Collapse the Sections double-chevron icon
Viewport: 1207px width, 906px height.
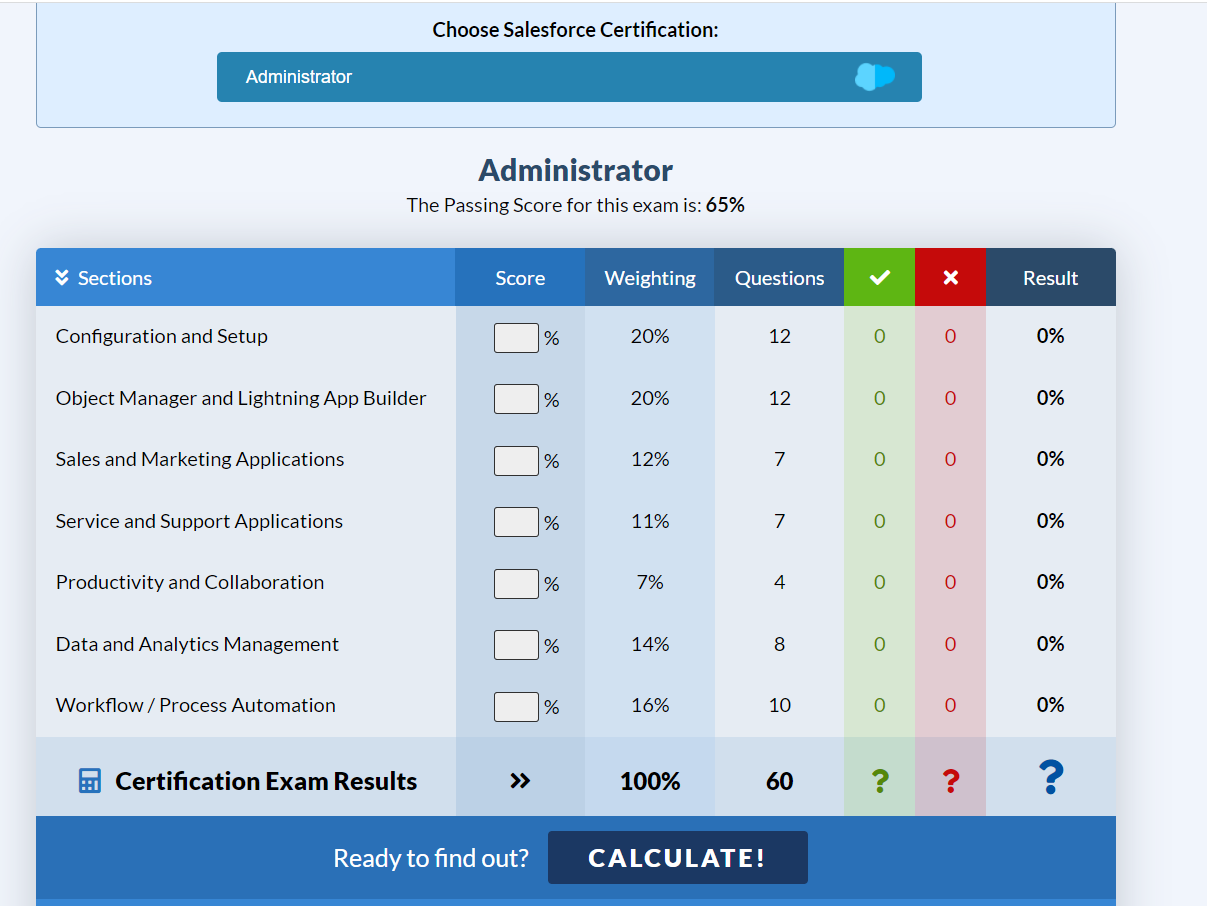(x=62, y=278)
